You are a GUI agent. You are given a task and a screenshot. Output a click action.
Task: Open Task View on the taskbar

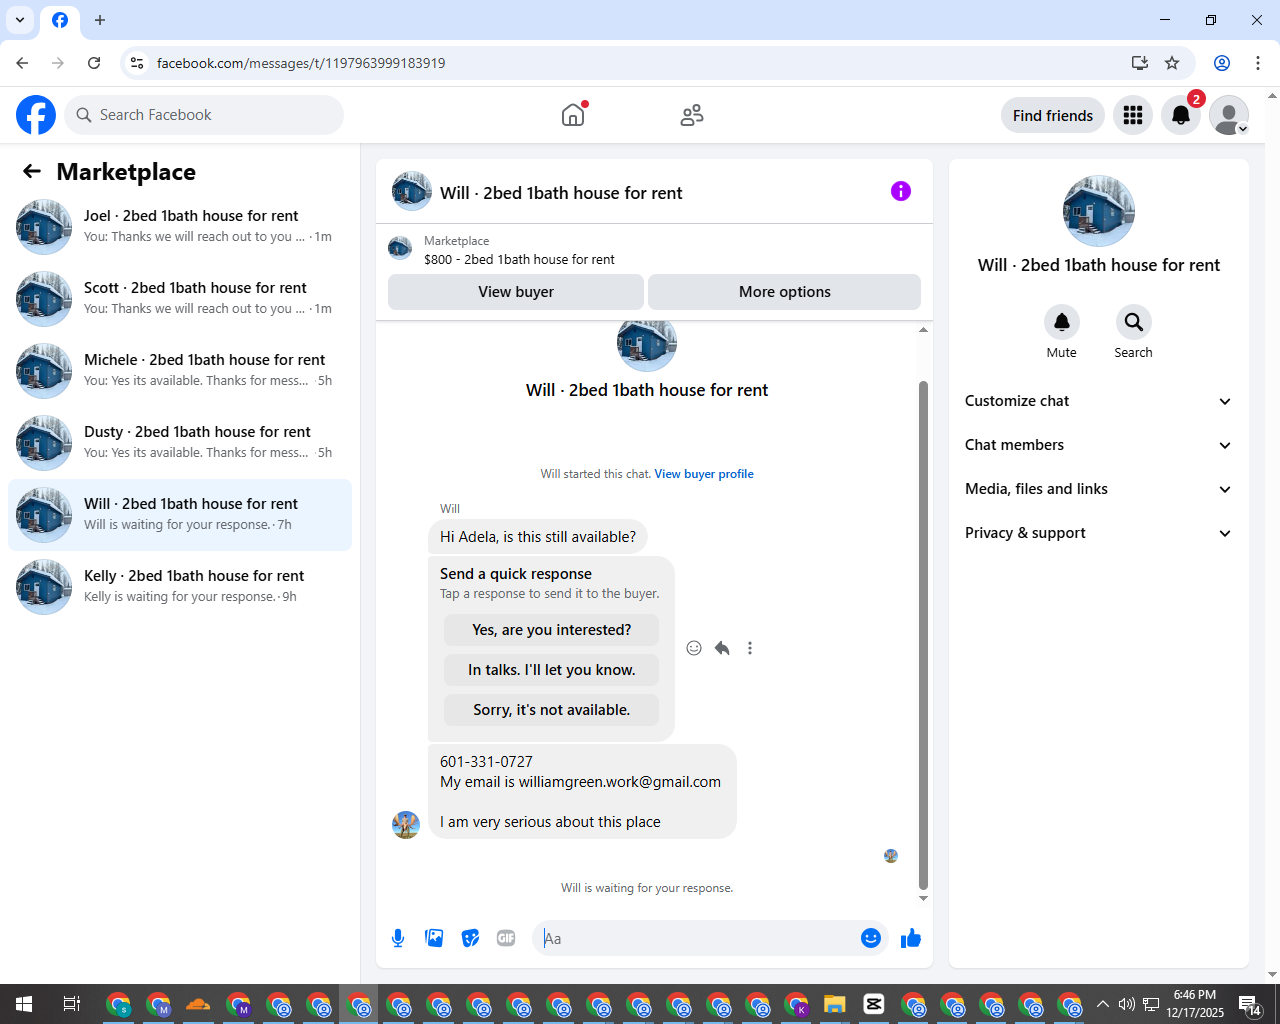coord(72,1004)
